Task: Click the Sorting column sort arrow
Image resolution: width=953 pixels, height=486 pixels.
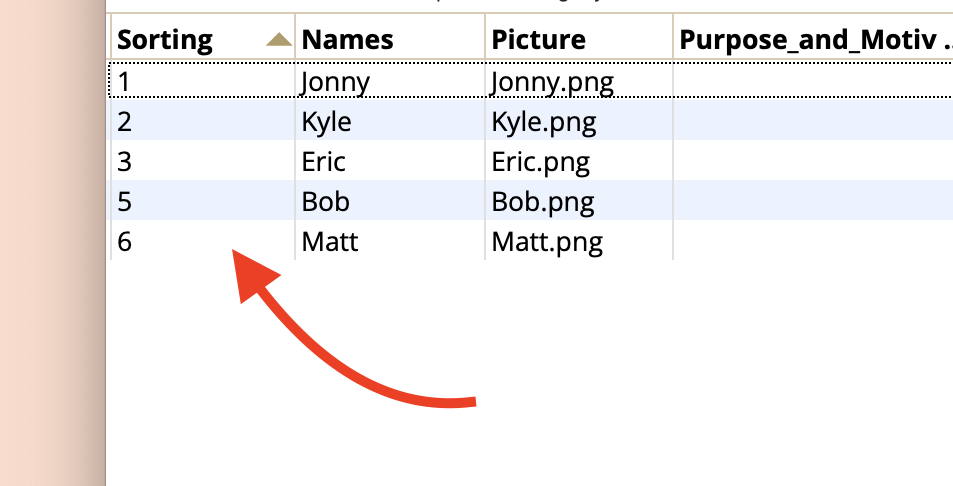Action: click(x=280, y=40)
